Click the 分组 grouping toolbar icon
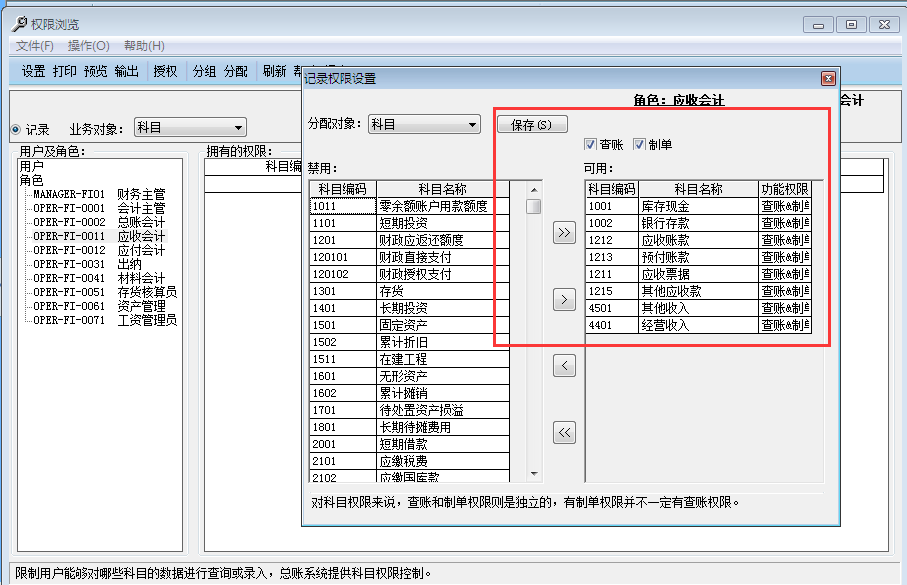Image resolution: width=907 pixels, height=585 pixels. 203,71
